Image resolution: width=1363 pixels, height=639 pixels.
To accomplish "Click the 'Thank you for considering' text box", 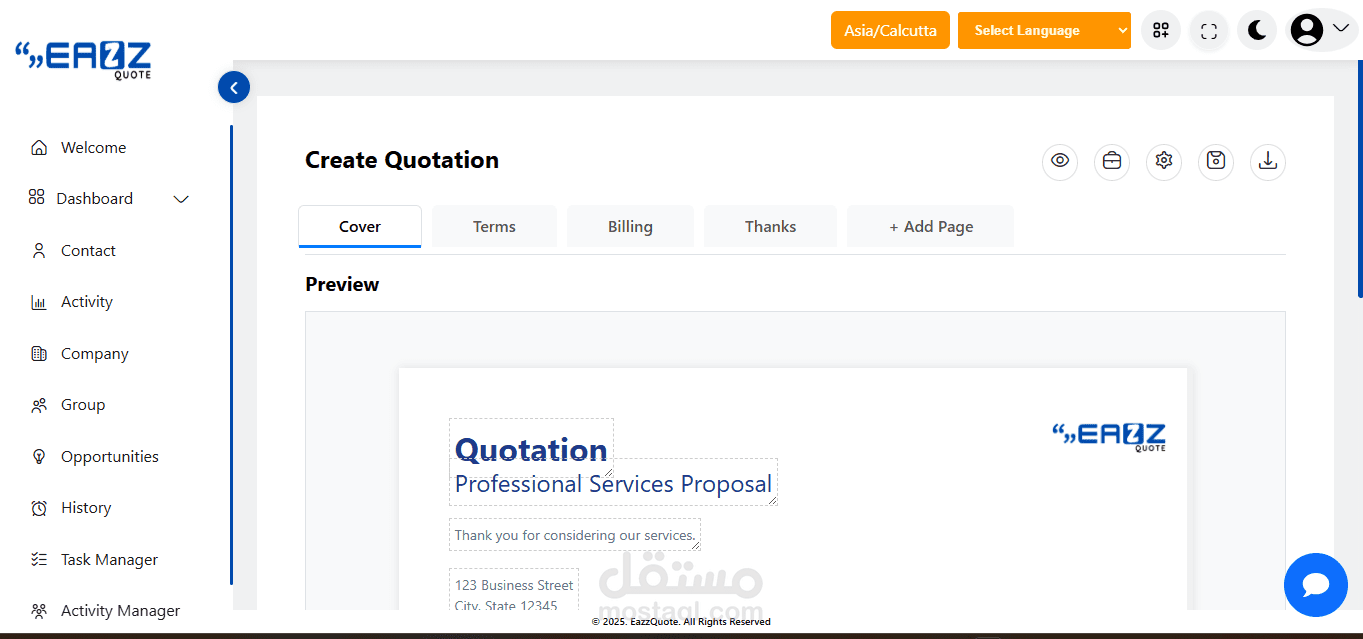I will click(575, 535).
